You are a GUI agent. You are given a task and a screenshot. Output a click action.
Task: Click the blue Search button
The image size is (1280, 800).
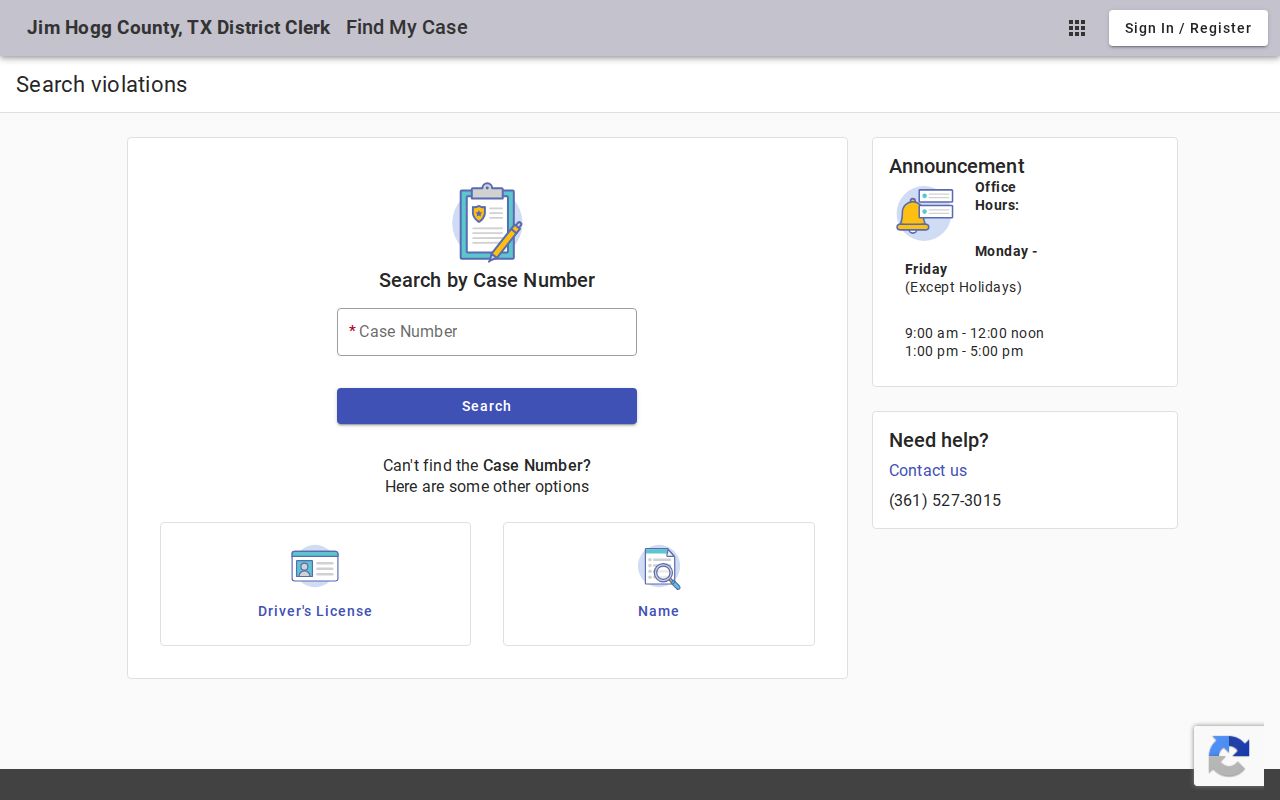(487, 406)
